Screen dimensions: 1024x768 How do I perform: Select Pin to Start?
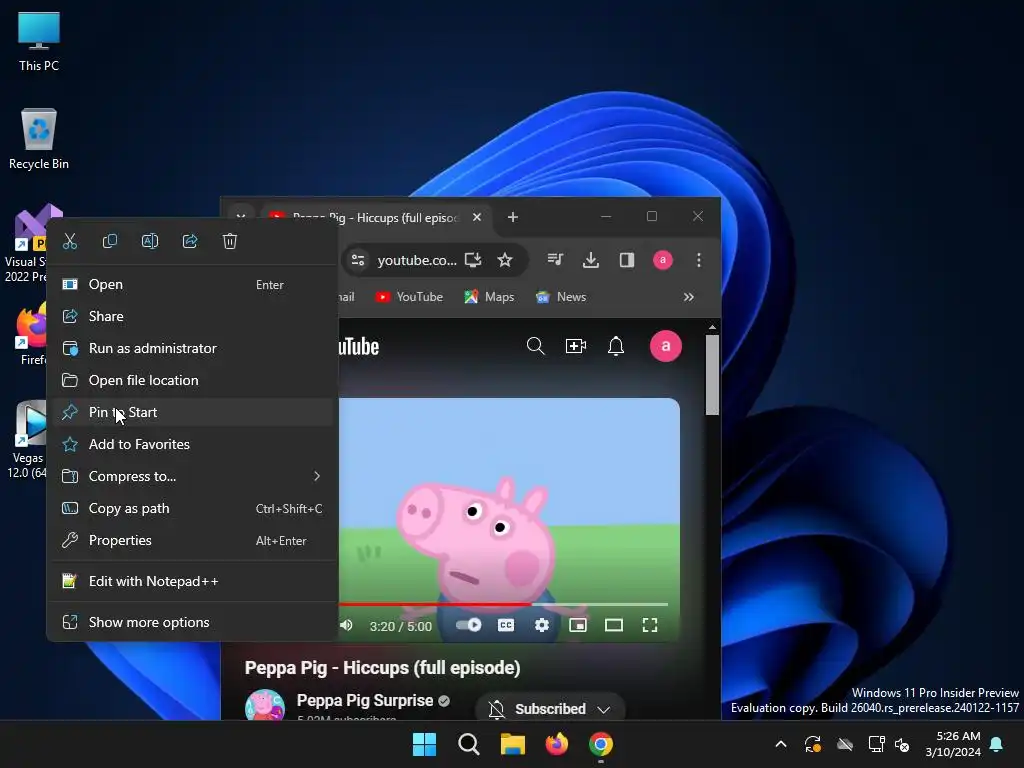click(193, 413)
